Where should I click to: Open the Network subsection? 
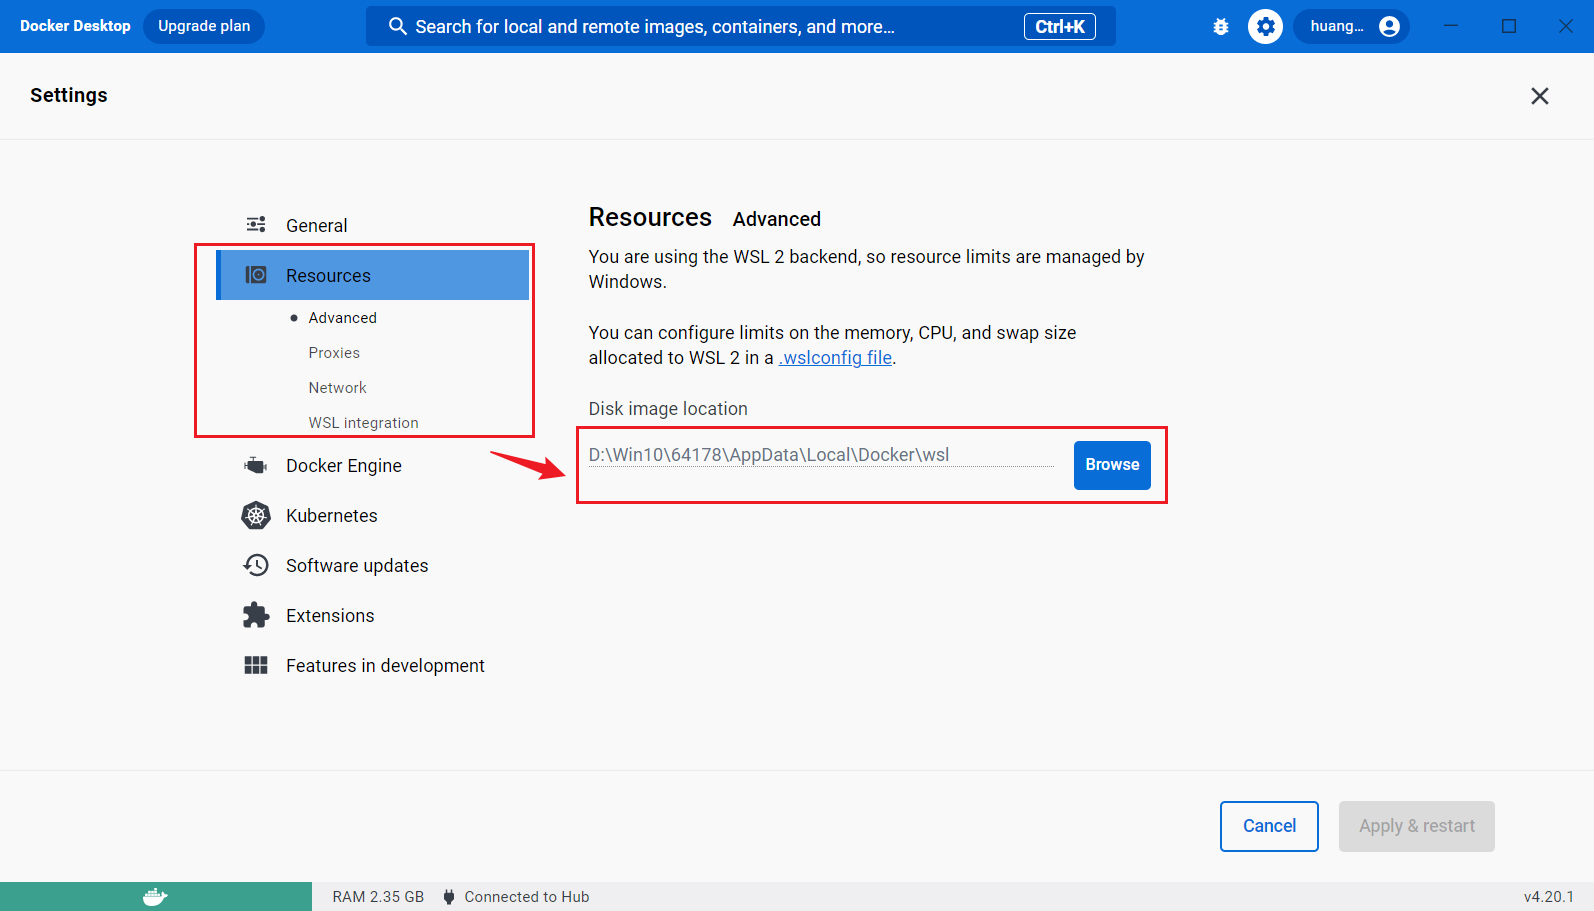[x=337, y=388]
